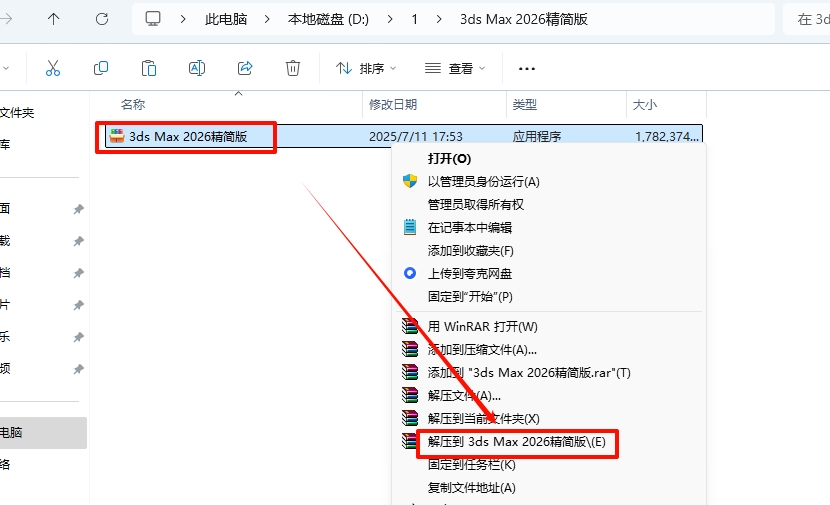Sort by 名称 column header

coord(133,105)
